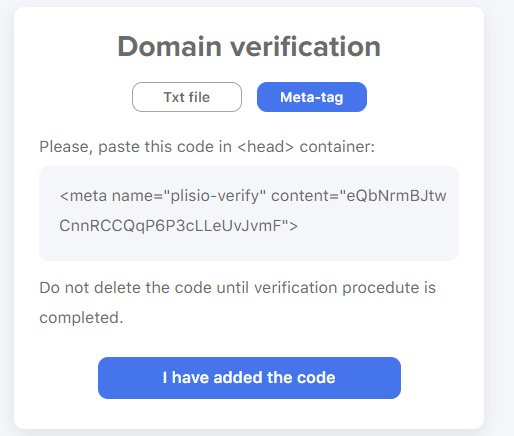The image size is (514, 436).
Task: Click inside the meta tag code box
Action: coord(249,213)
